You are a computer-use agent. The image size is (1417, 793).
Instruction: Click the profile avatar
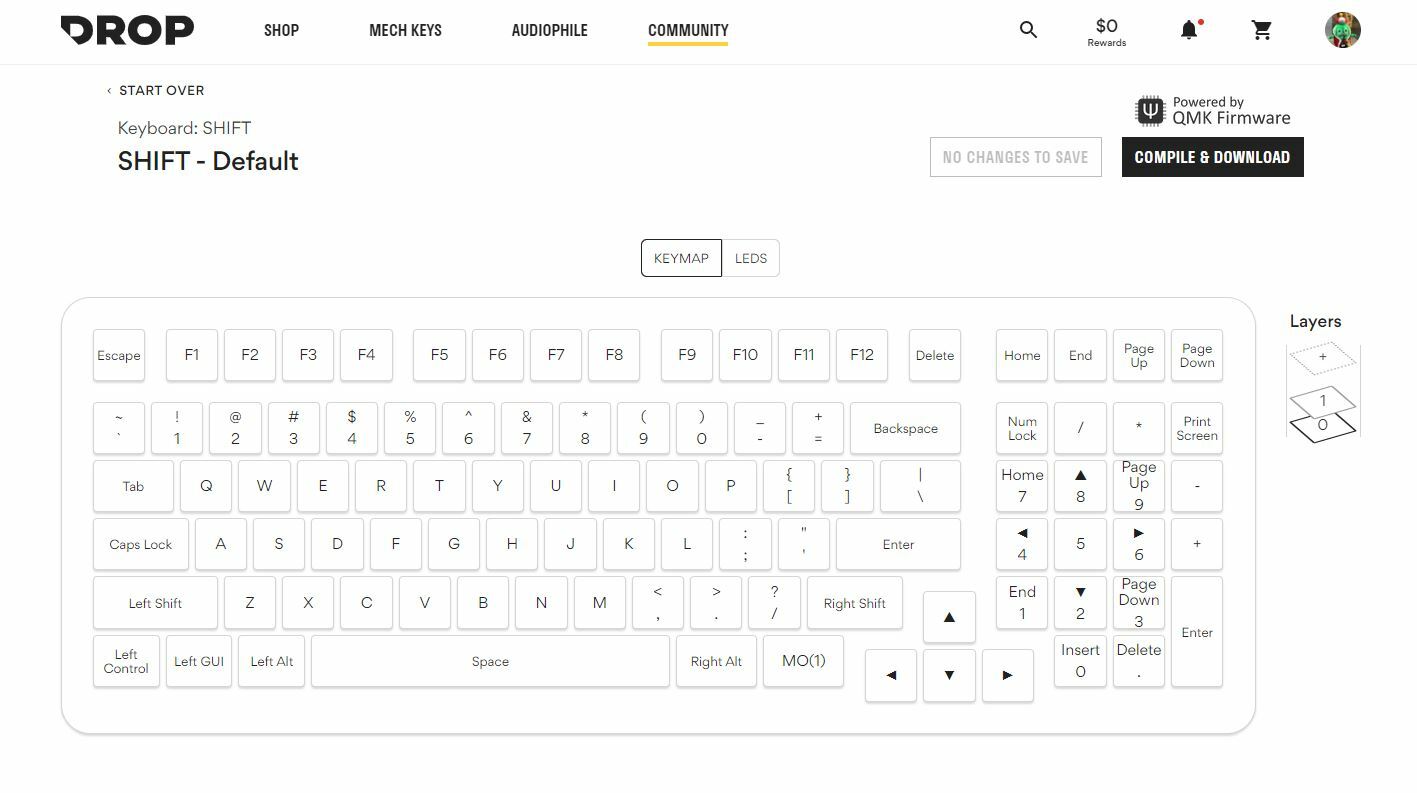tap(1343, 30)
